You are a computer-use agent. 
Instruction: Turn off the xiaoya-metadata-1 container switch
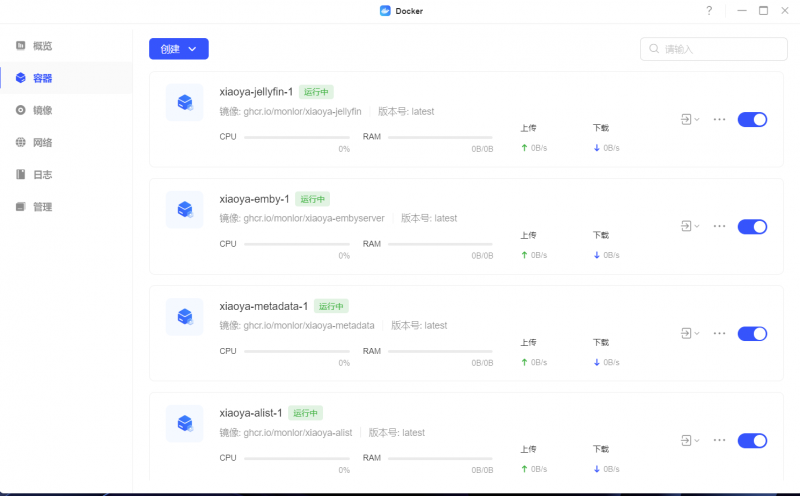tap(752, 334)
